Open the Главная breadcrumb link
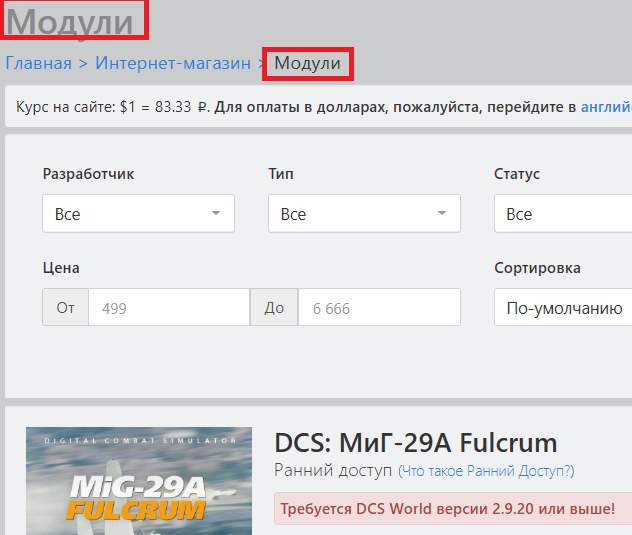 [x=39, y=63]
